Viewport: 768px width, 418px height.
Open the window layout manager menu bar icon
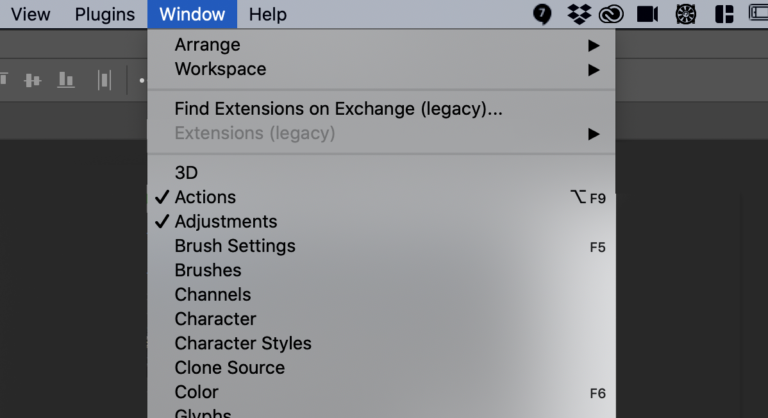(724, 14)
